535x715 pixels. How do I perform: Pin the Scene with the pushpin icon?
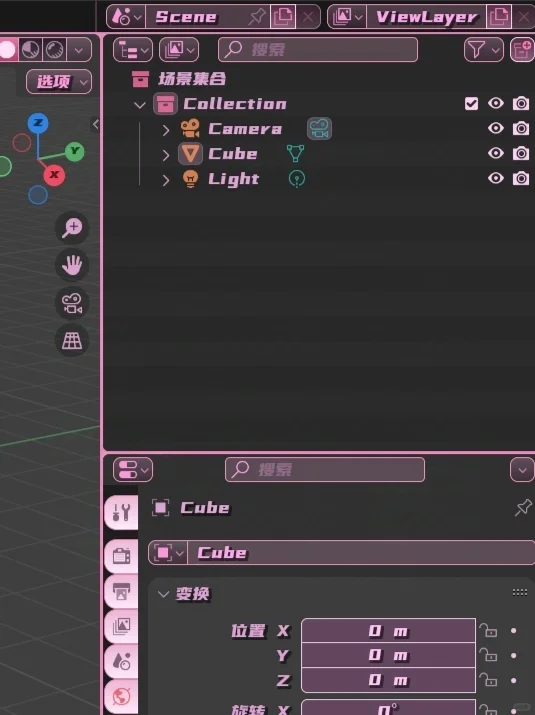click(257, 17)
